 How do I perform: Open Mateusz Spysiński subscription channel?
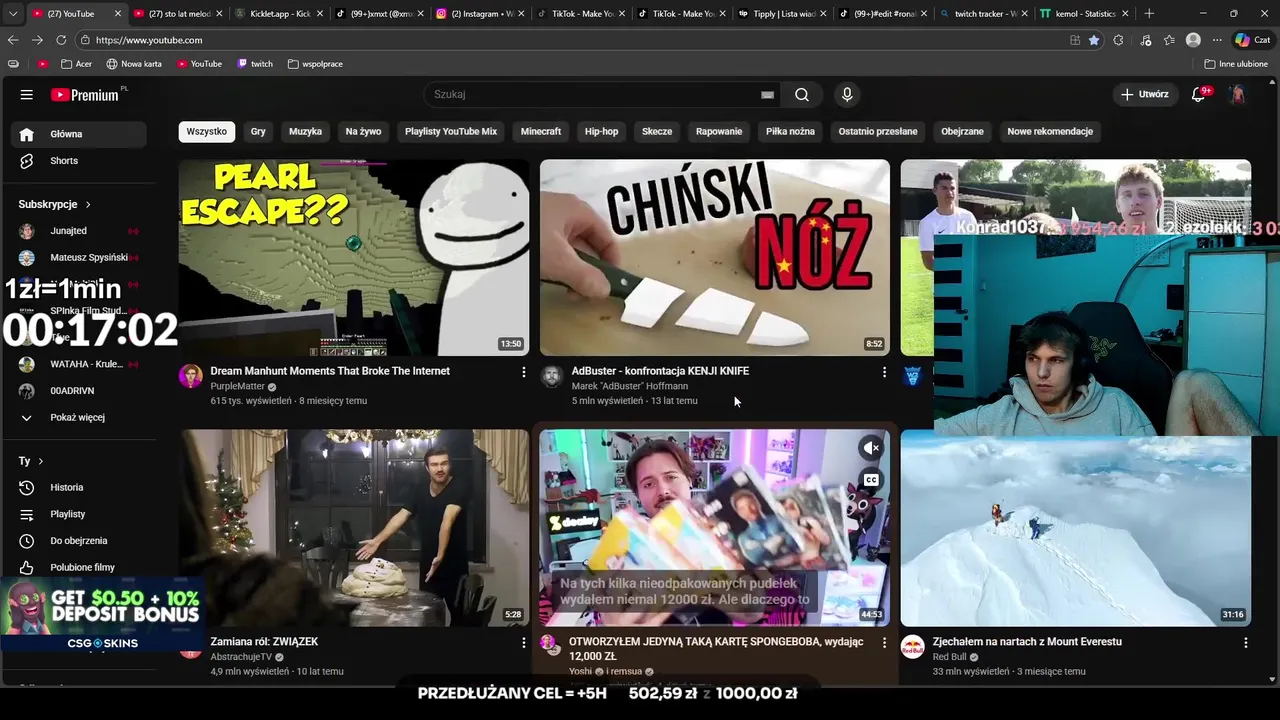pos(79,257)
